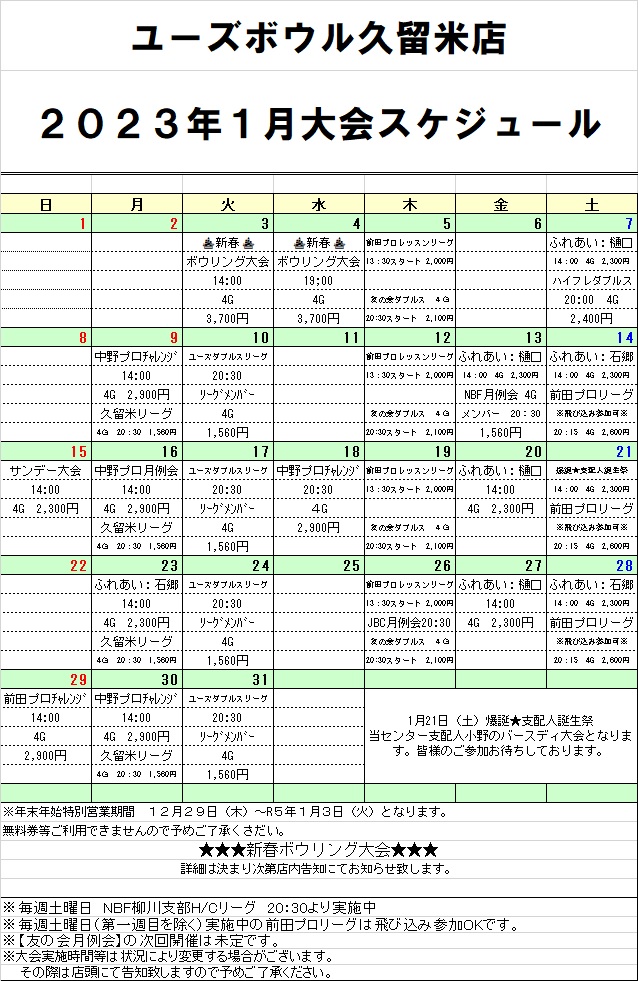Select 爆誕★支配人誕生祭 cell on January 21
The height and width of the screenshot is (981, 638).
coord(592,470)
